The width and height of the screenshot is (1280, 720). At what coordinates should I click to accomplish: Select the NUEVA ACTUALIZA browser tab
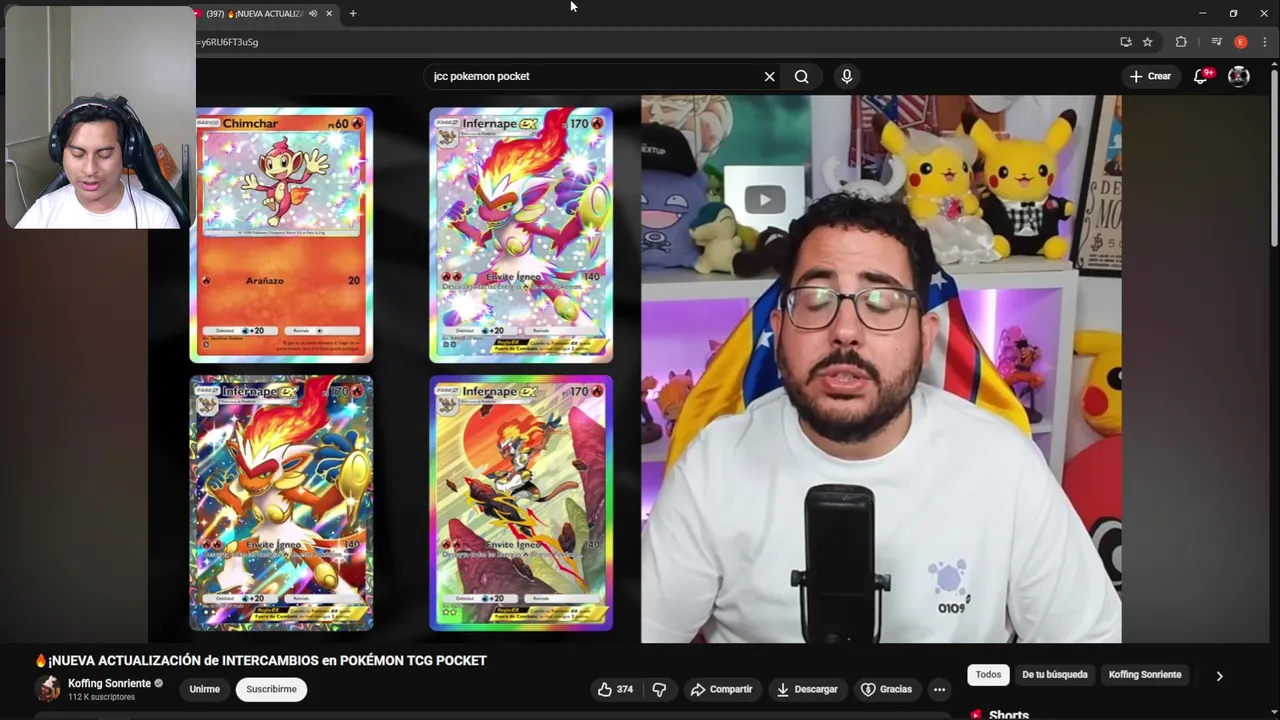pos(256,14)
